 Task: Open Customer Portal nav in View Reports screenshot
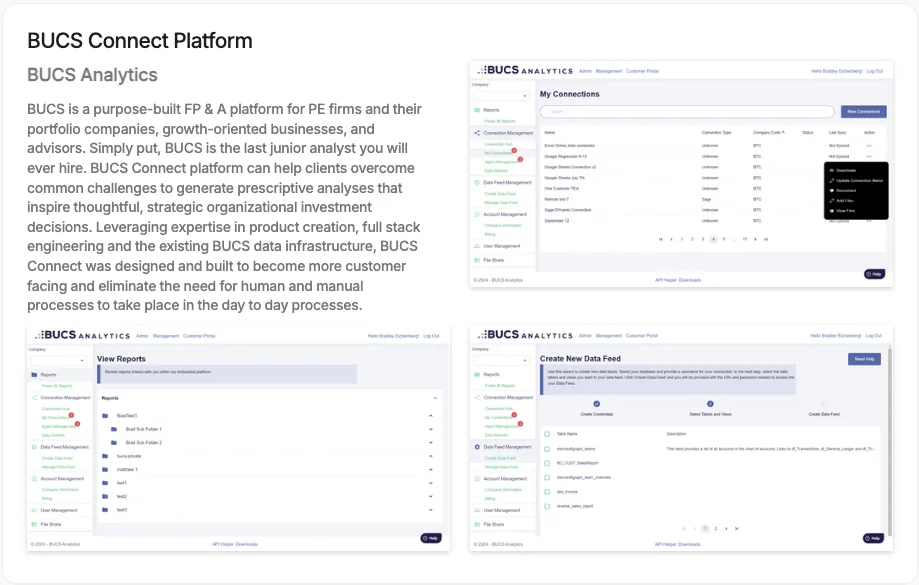point(199,336)
